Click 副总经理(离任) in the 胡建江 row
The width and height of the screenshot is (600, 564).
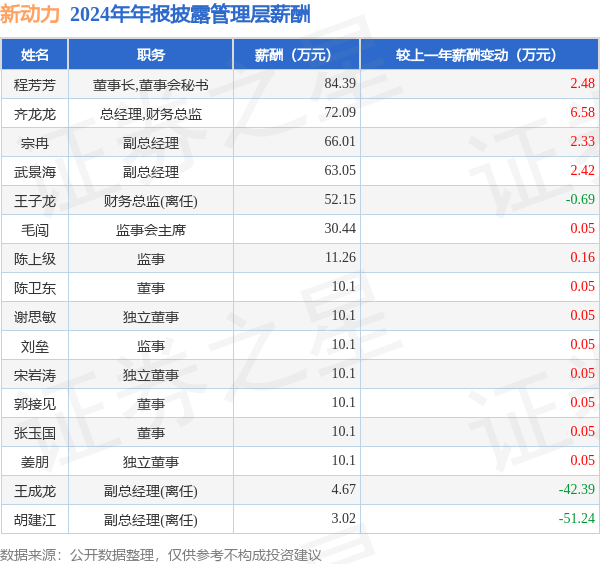pyautogui.click(x=151, y=520)
